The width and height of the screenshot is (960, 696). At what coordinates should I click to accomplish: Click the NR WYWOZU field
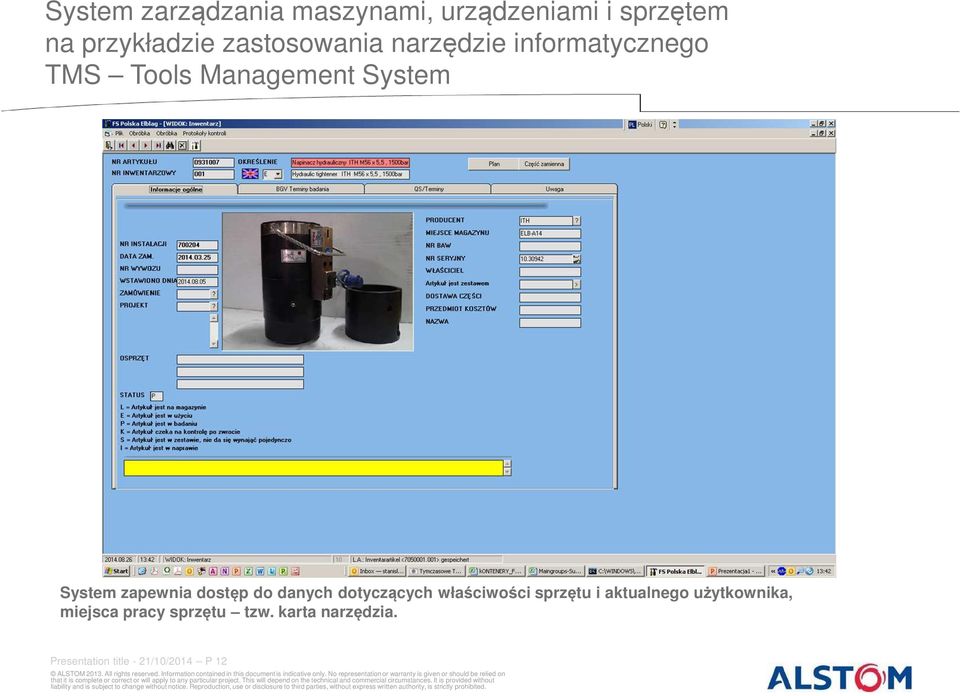click(x=197, y=270)
